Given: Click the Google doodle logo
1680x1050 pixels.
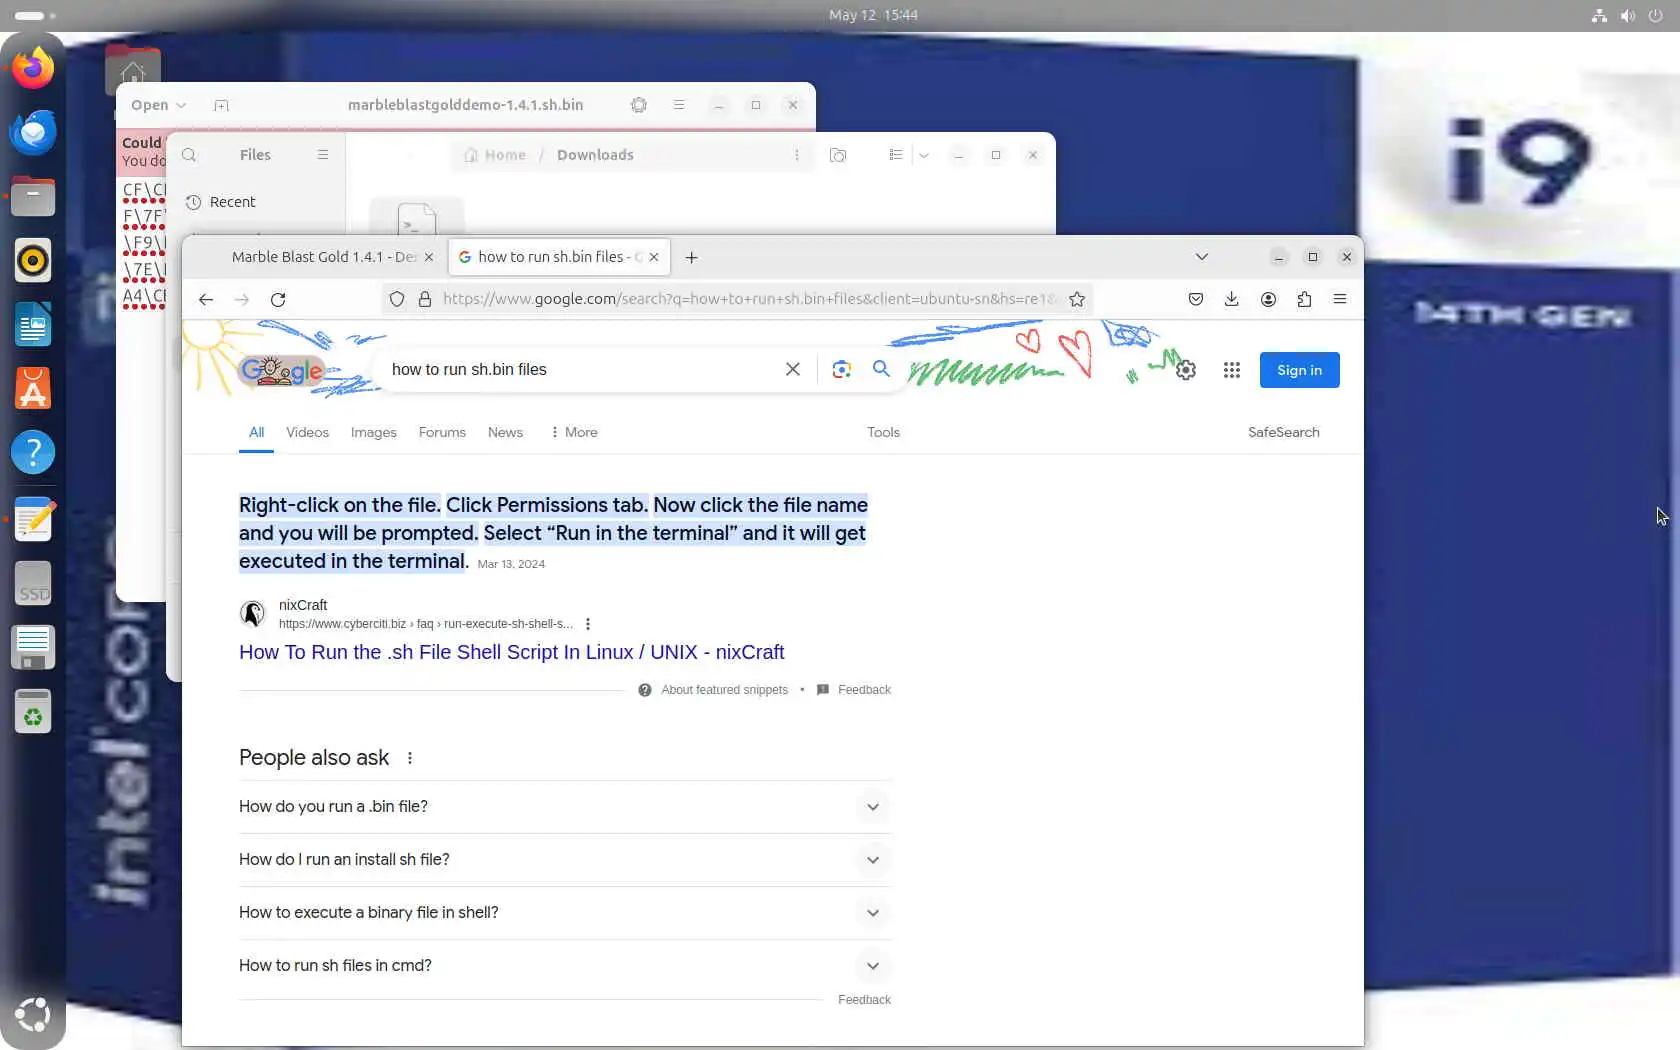Looking at the screenshot, I should tap(281, 371).
